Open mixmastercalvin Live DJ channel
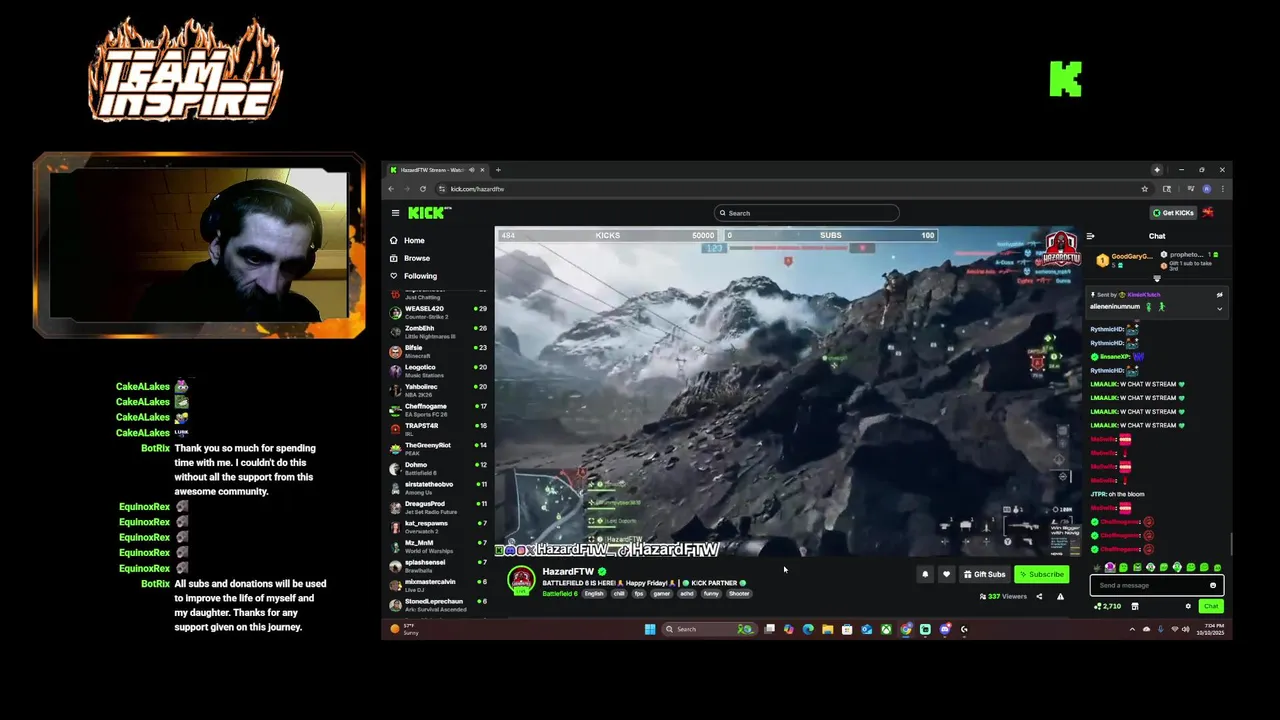Screen dimensions: 1280x720 click(438, 585)
